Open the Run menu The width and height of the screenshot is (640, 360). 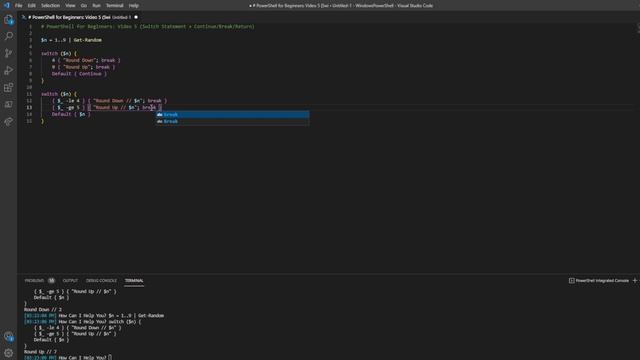tap(96, 6)
